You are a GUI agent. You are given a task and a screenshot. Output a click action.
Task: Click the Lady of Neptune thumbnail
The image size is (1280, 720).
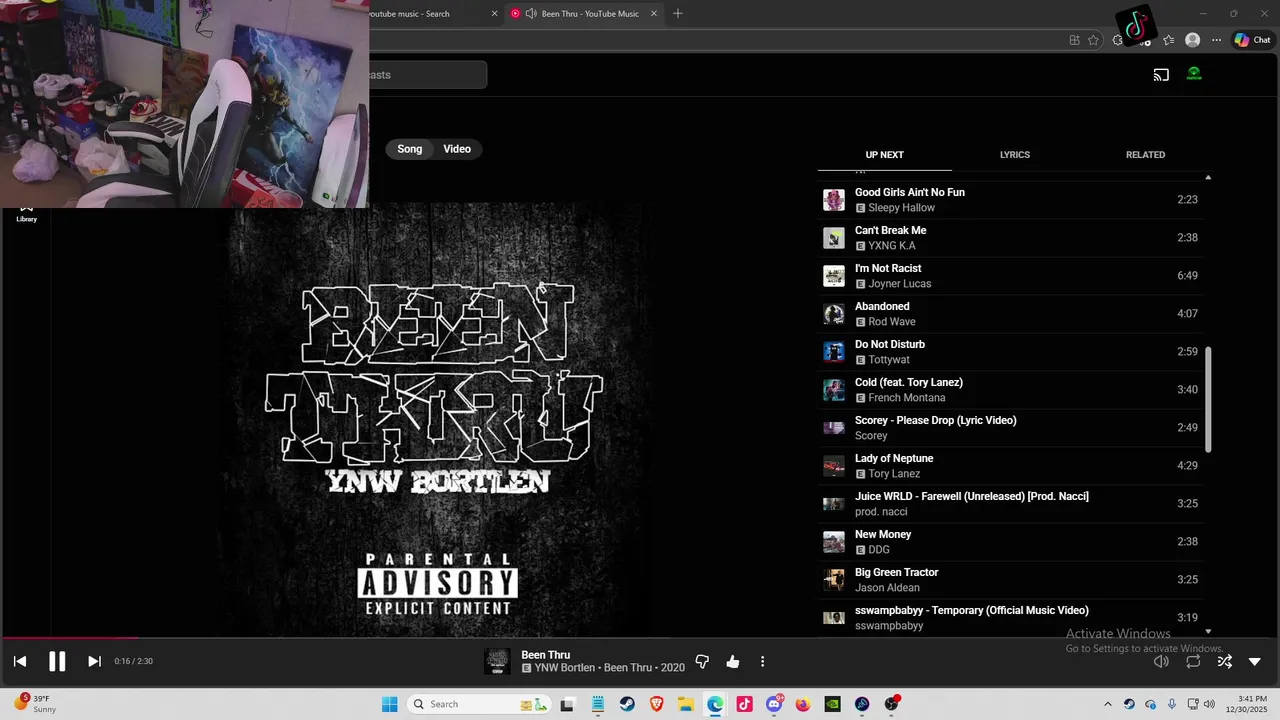tap(834, 466)
